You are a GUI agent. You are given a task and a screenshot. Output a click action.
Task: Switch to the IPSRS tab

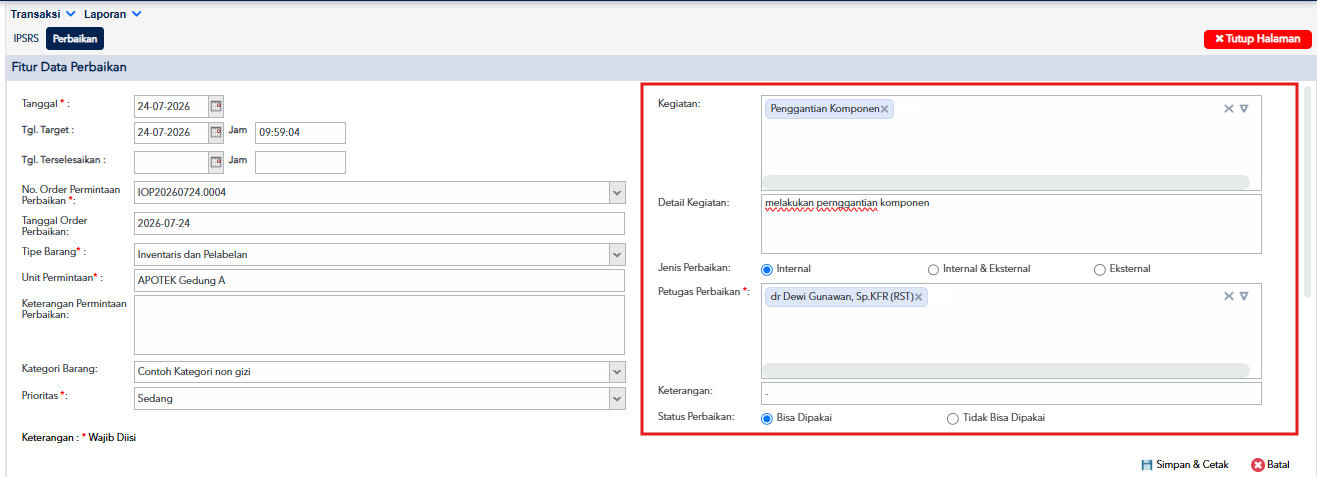26,38
